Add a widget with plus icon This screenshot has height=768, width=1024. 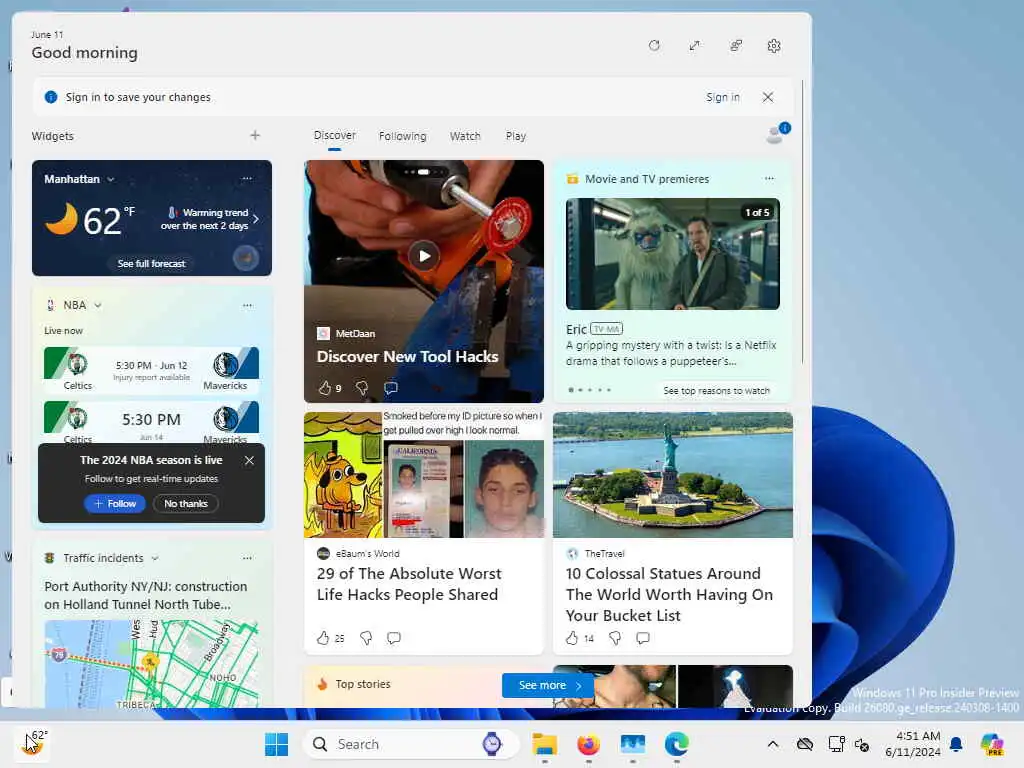pyautogui.click(x=255, y=135)
